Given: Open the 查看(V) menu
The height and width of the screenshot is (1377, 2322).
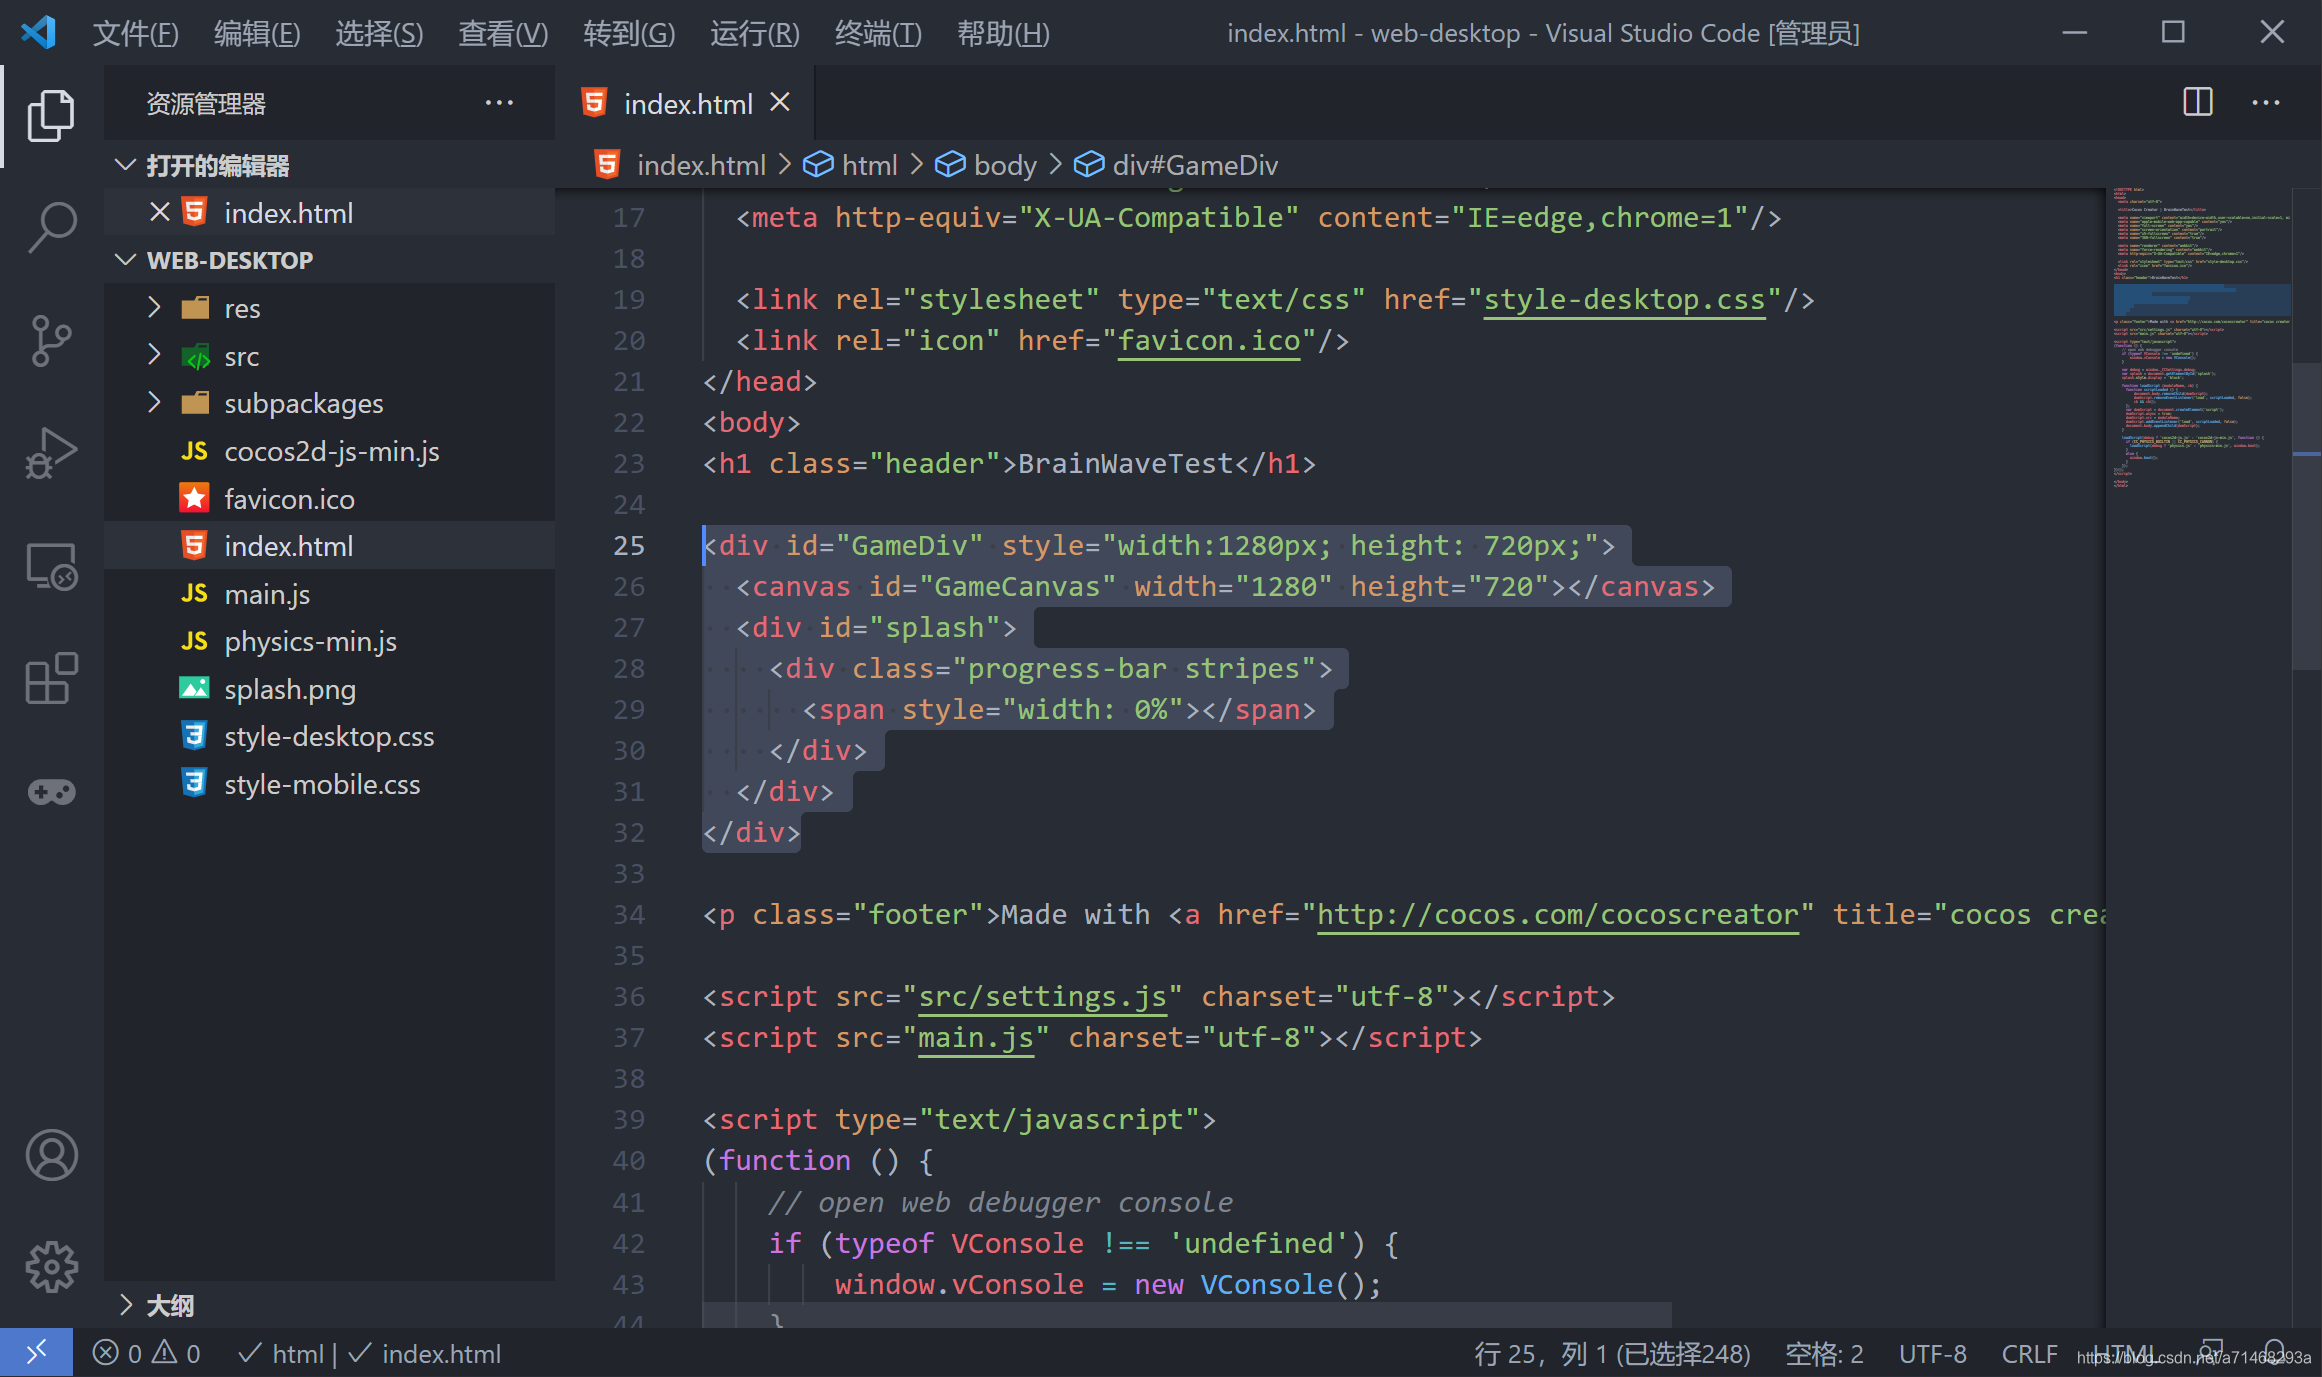Looking at the screenshot, I should pyautogui.click(x=502, y=33).
